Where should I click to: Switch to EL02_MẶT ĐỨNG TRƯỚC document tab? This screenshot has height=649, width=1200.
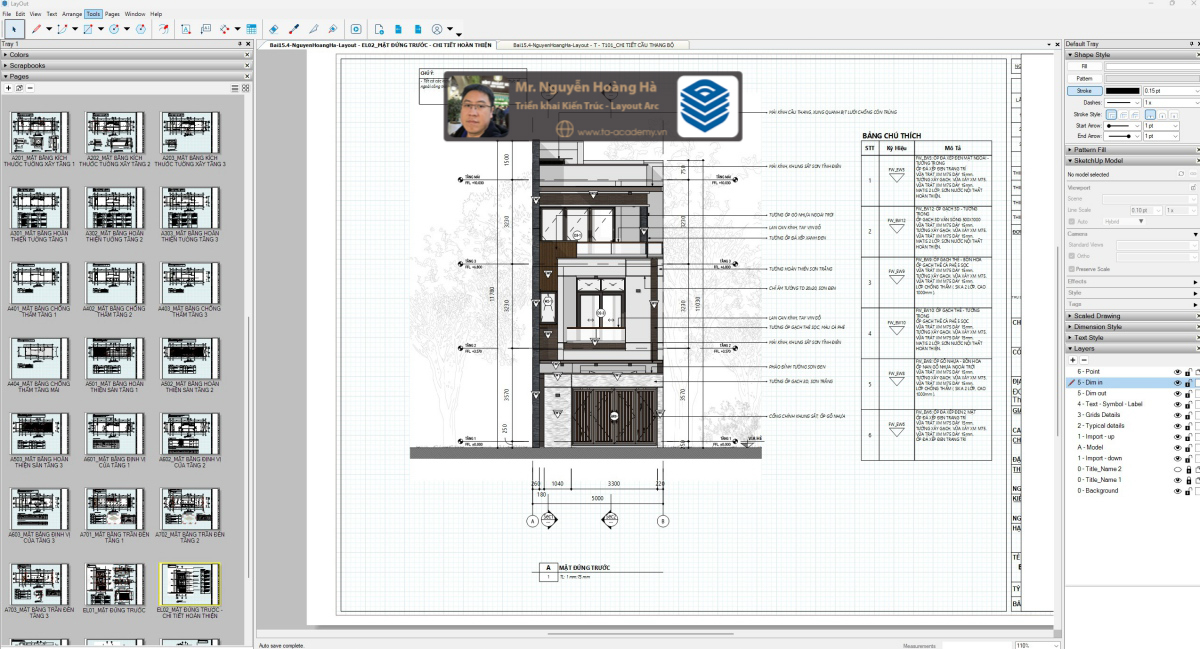point(380,46)
